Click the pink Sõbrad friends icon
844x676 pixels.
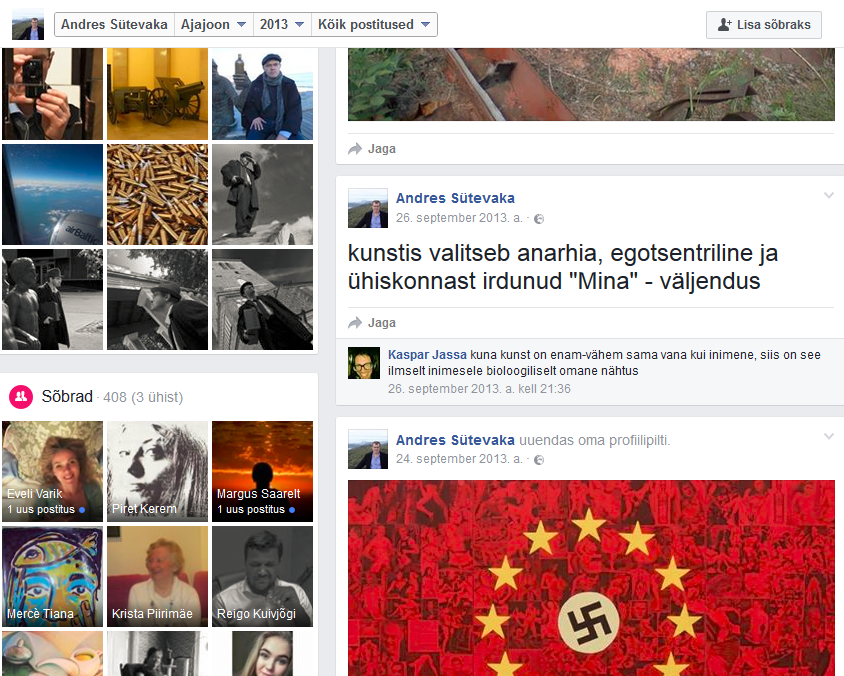pos(21,397)
